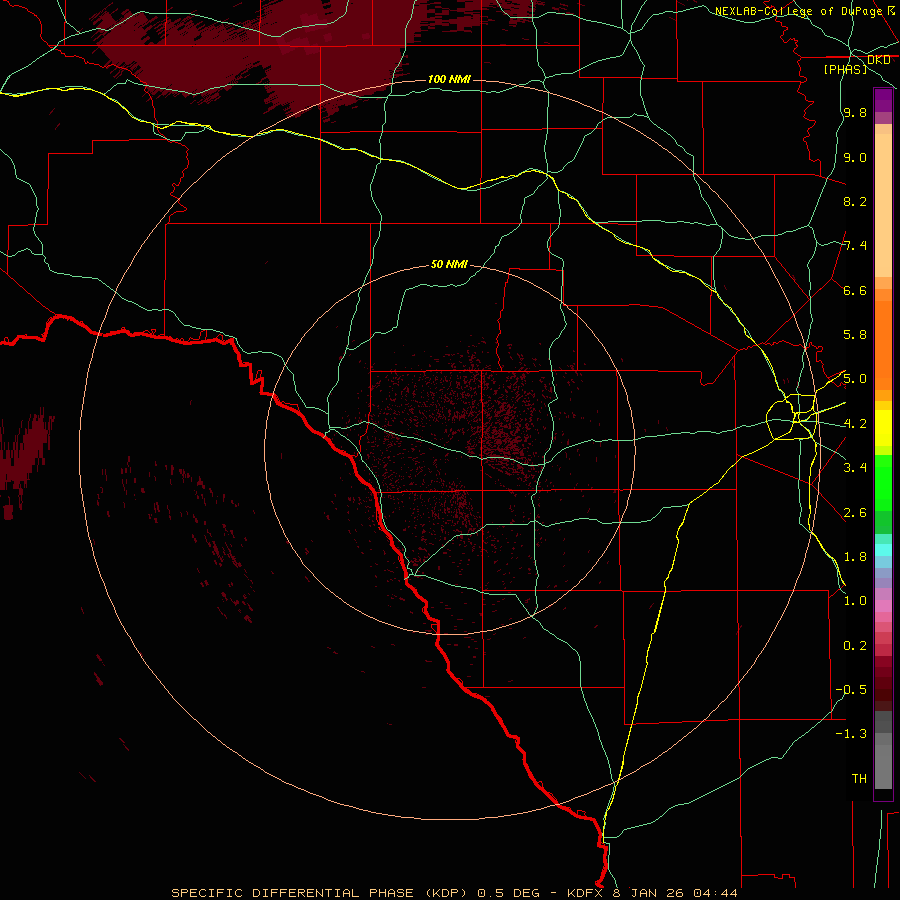Click the 9.8 scale value
900x900 pixels.
click(x=855, y=112)
